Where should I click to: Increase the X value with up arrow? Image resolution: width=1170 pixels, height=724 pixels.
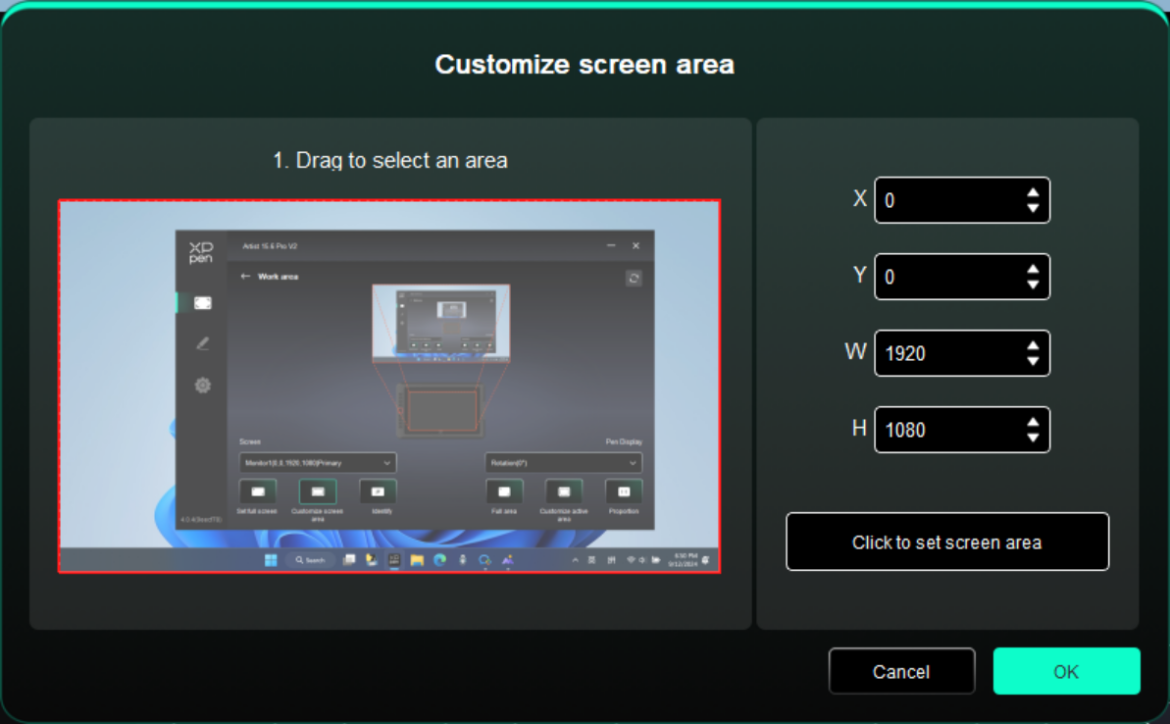tap(1033, 193)
